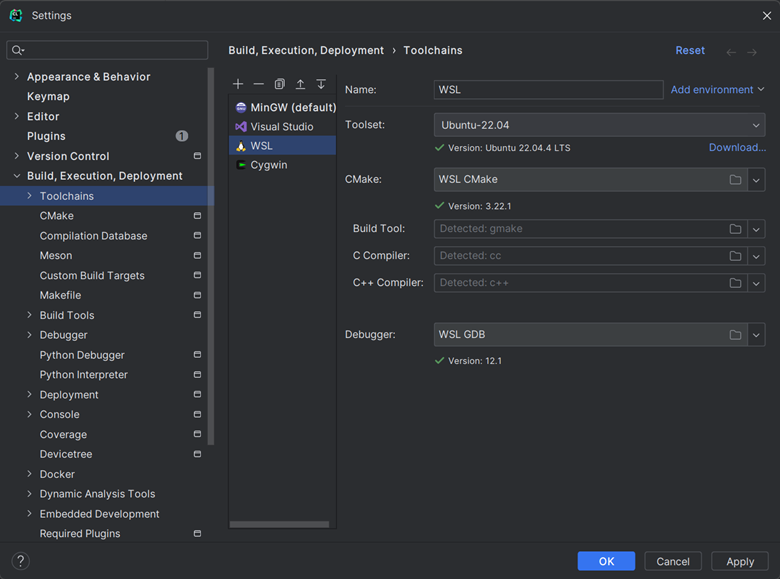Click toolchain list horizontal scrollbar

coord(280,524)
